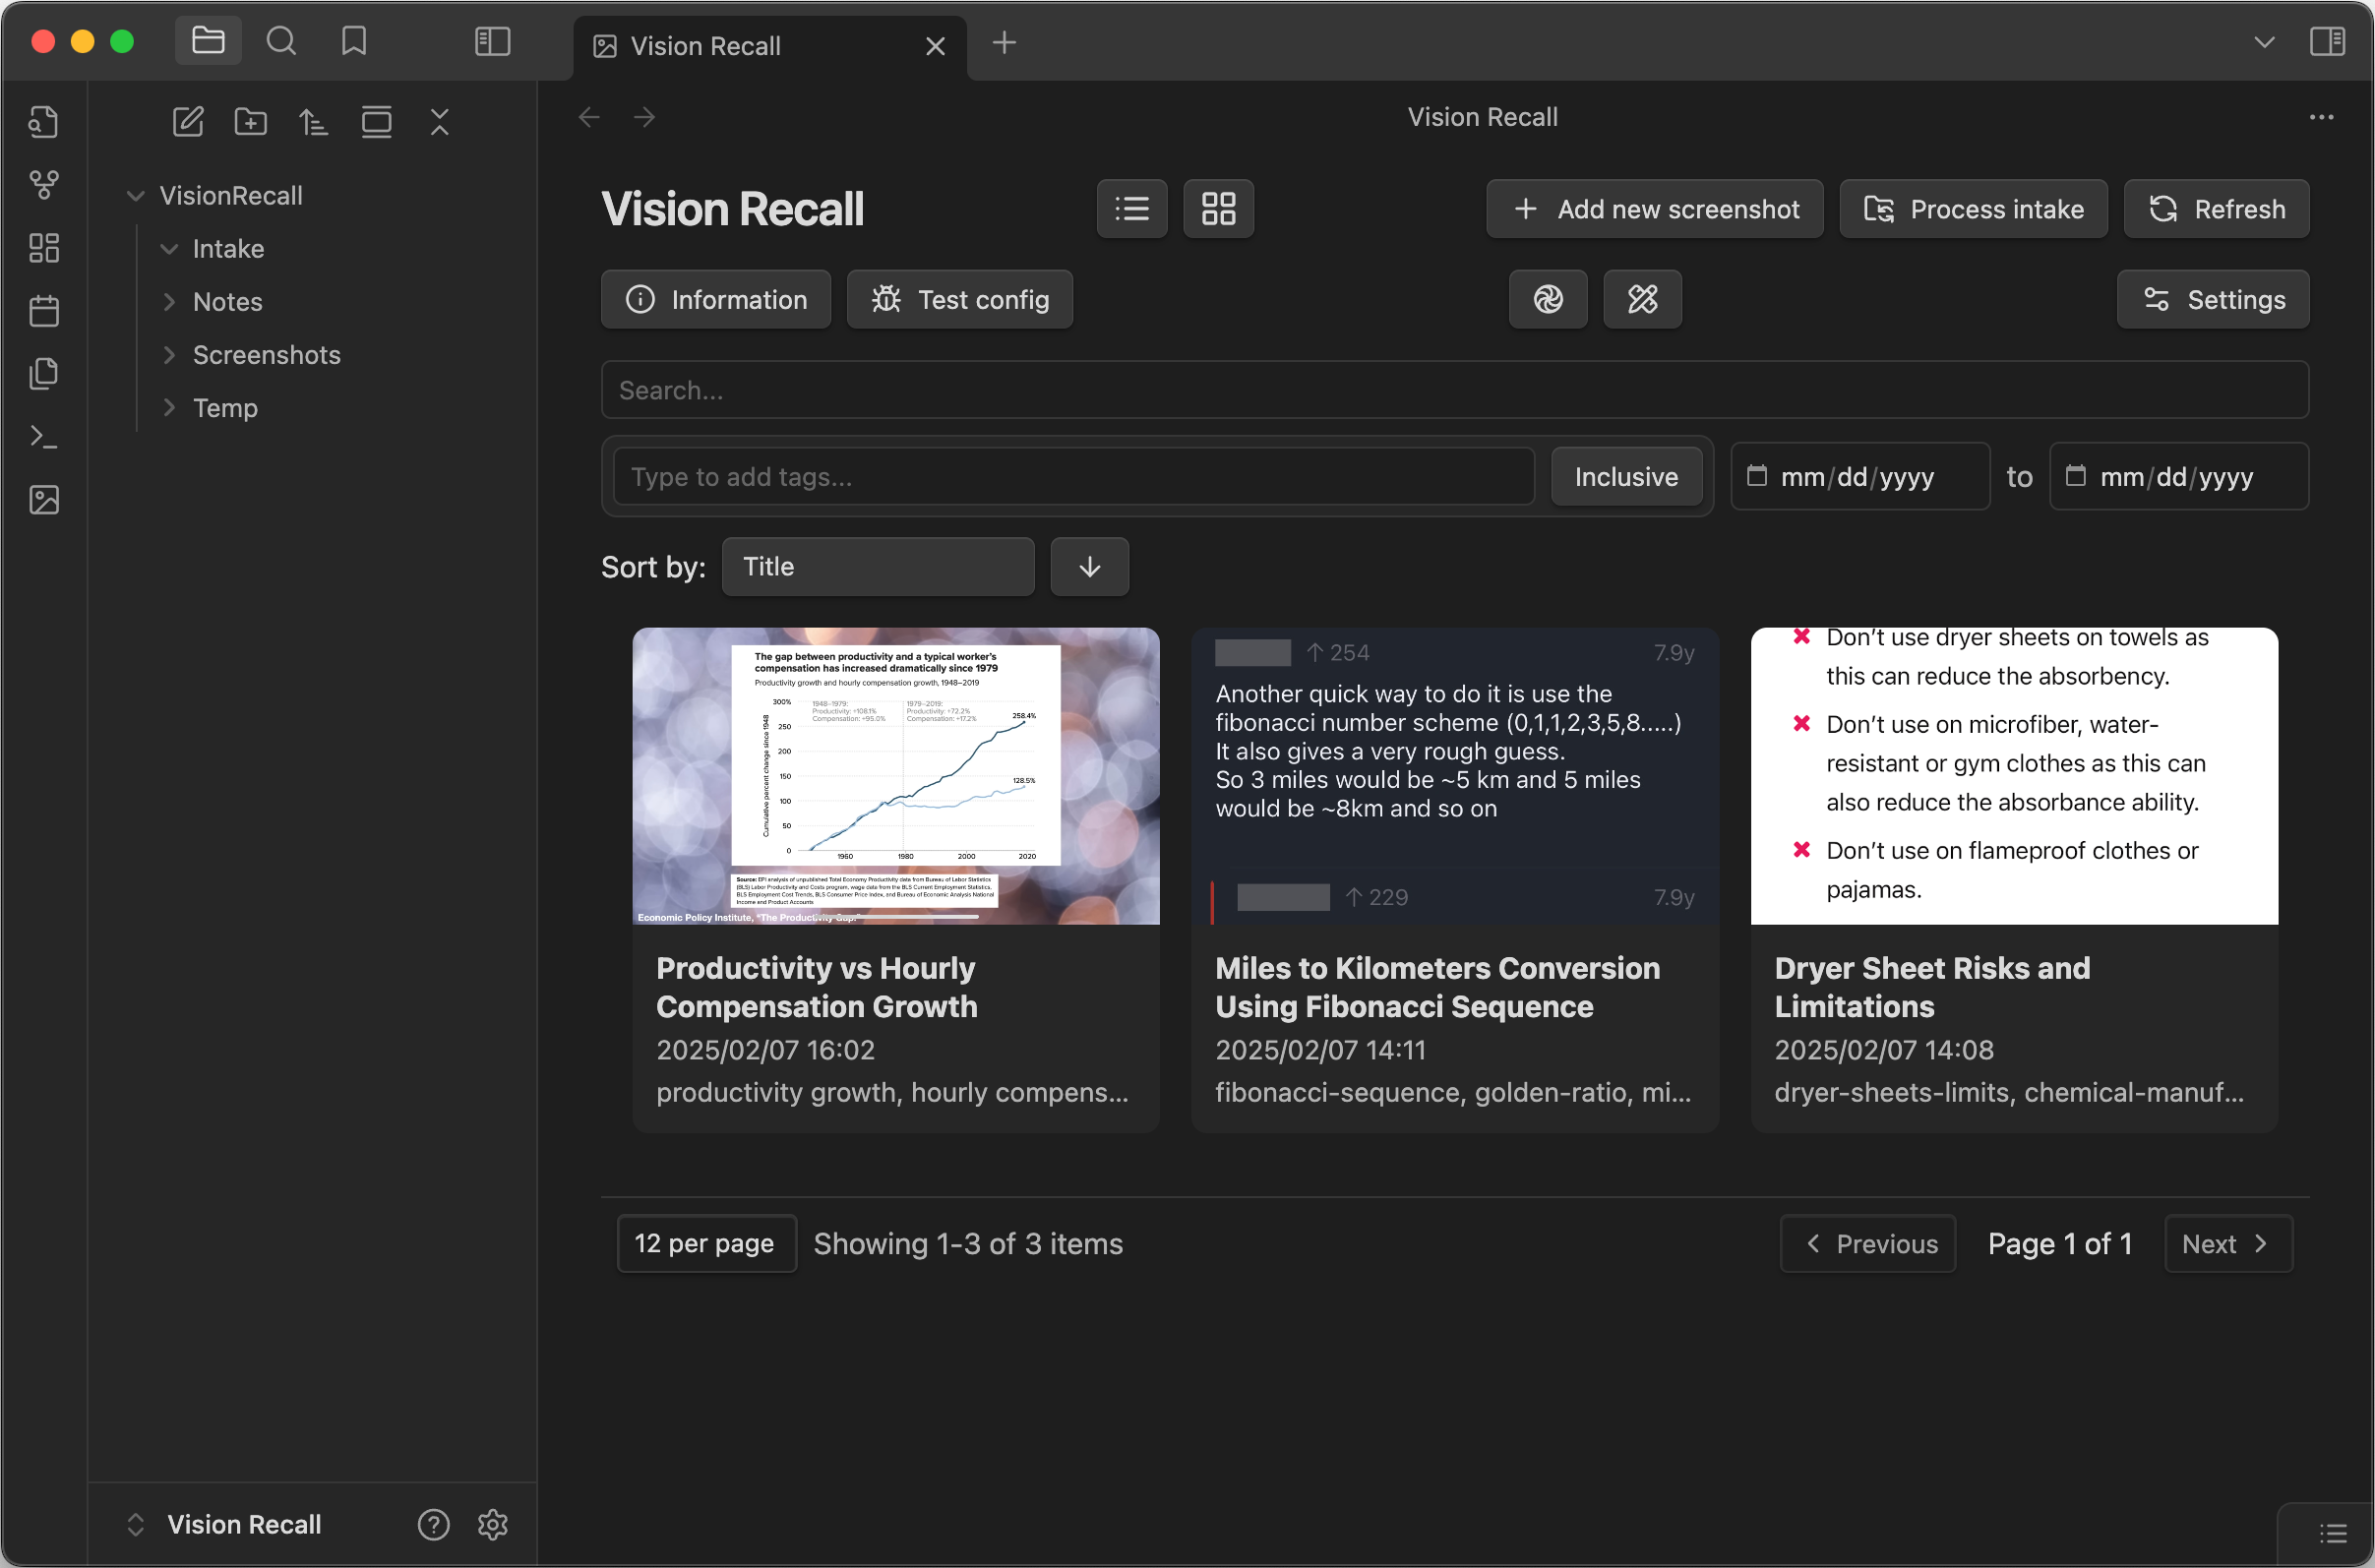
Task: Open the daily note calendar icon
Action: coord(44,311)
